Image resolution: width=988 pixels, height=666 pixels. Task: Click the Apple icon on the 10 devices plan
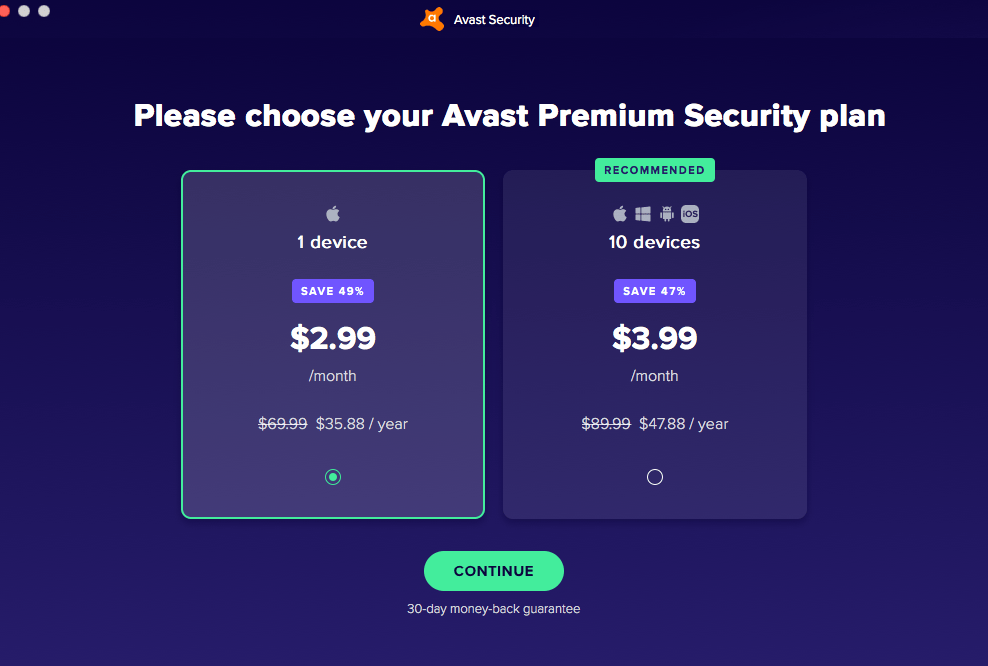point(618,212)
